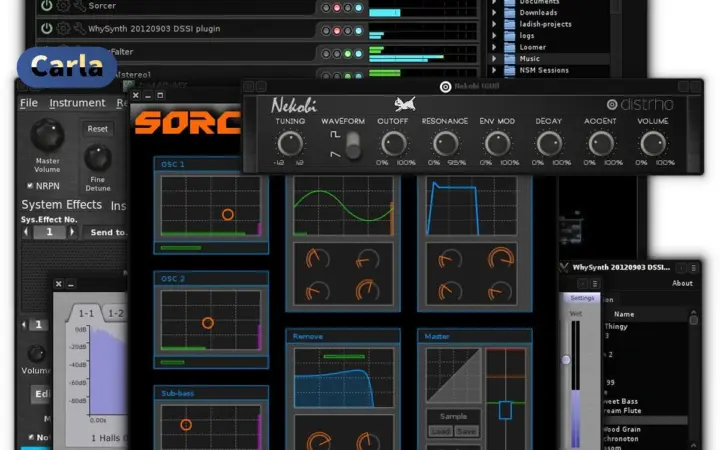Click the Sys.Effect No. value field
Viewport: 720px width, 450px height.
49,232
